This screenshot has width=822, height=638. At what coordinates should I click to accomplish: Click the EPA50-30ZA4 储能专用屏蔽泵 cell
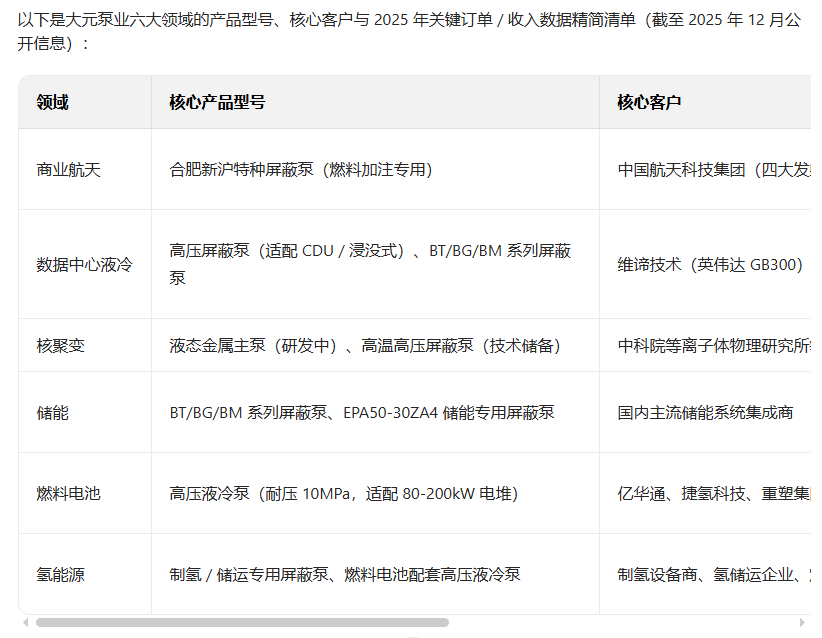(375, 413)
